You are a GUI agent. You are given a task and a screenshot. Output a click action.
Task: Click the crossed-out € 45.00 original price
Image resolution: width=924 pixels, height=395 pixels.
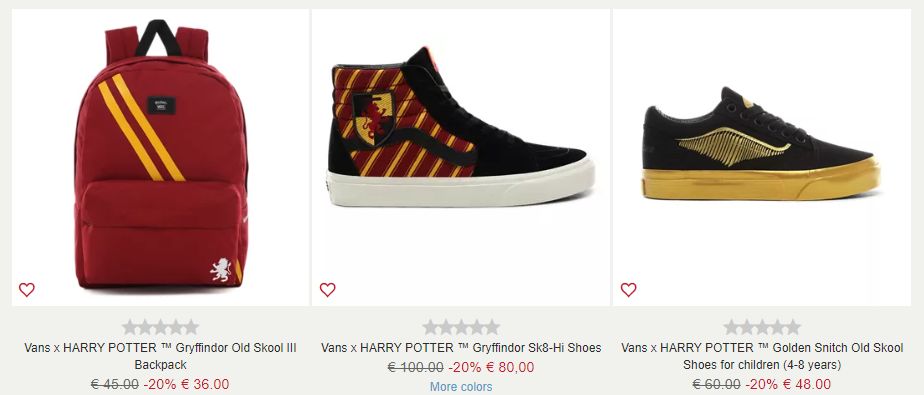[115, 384]
